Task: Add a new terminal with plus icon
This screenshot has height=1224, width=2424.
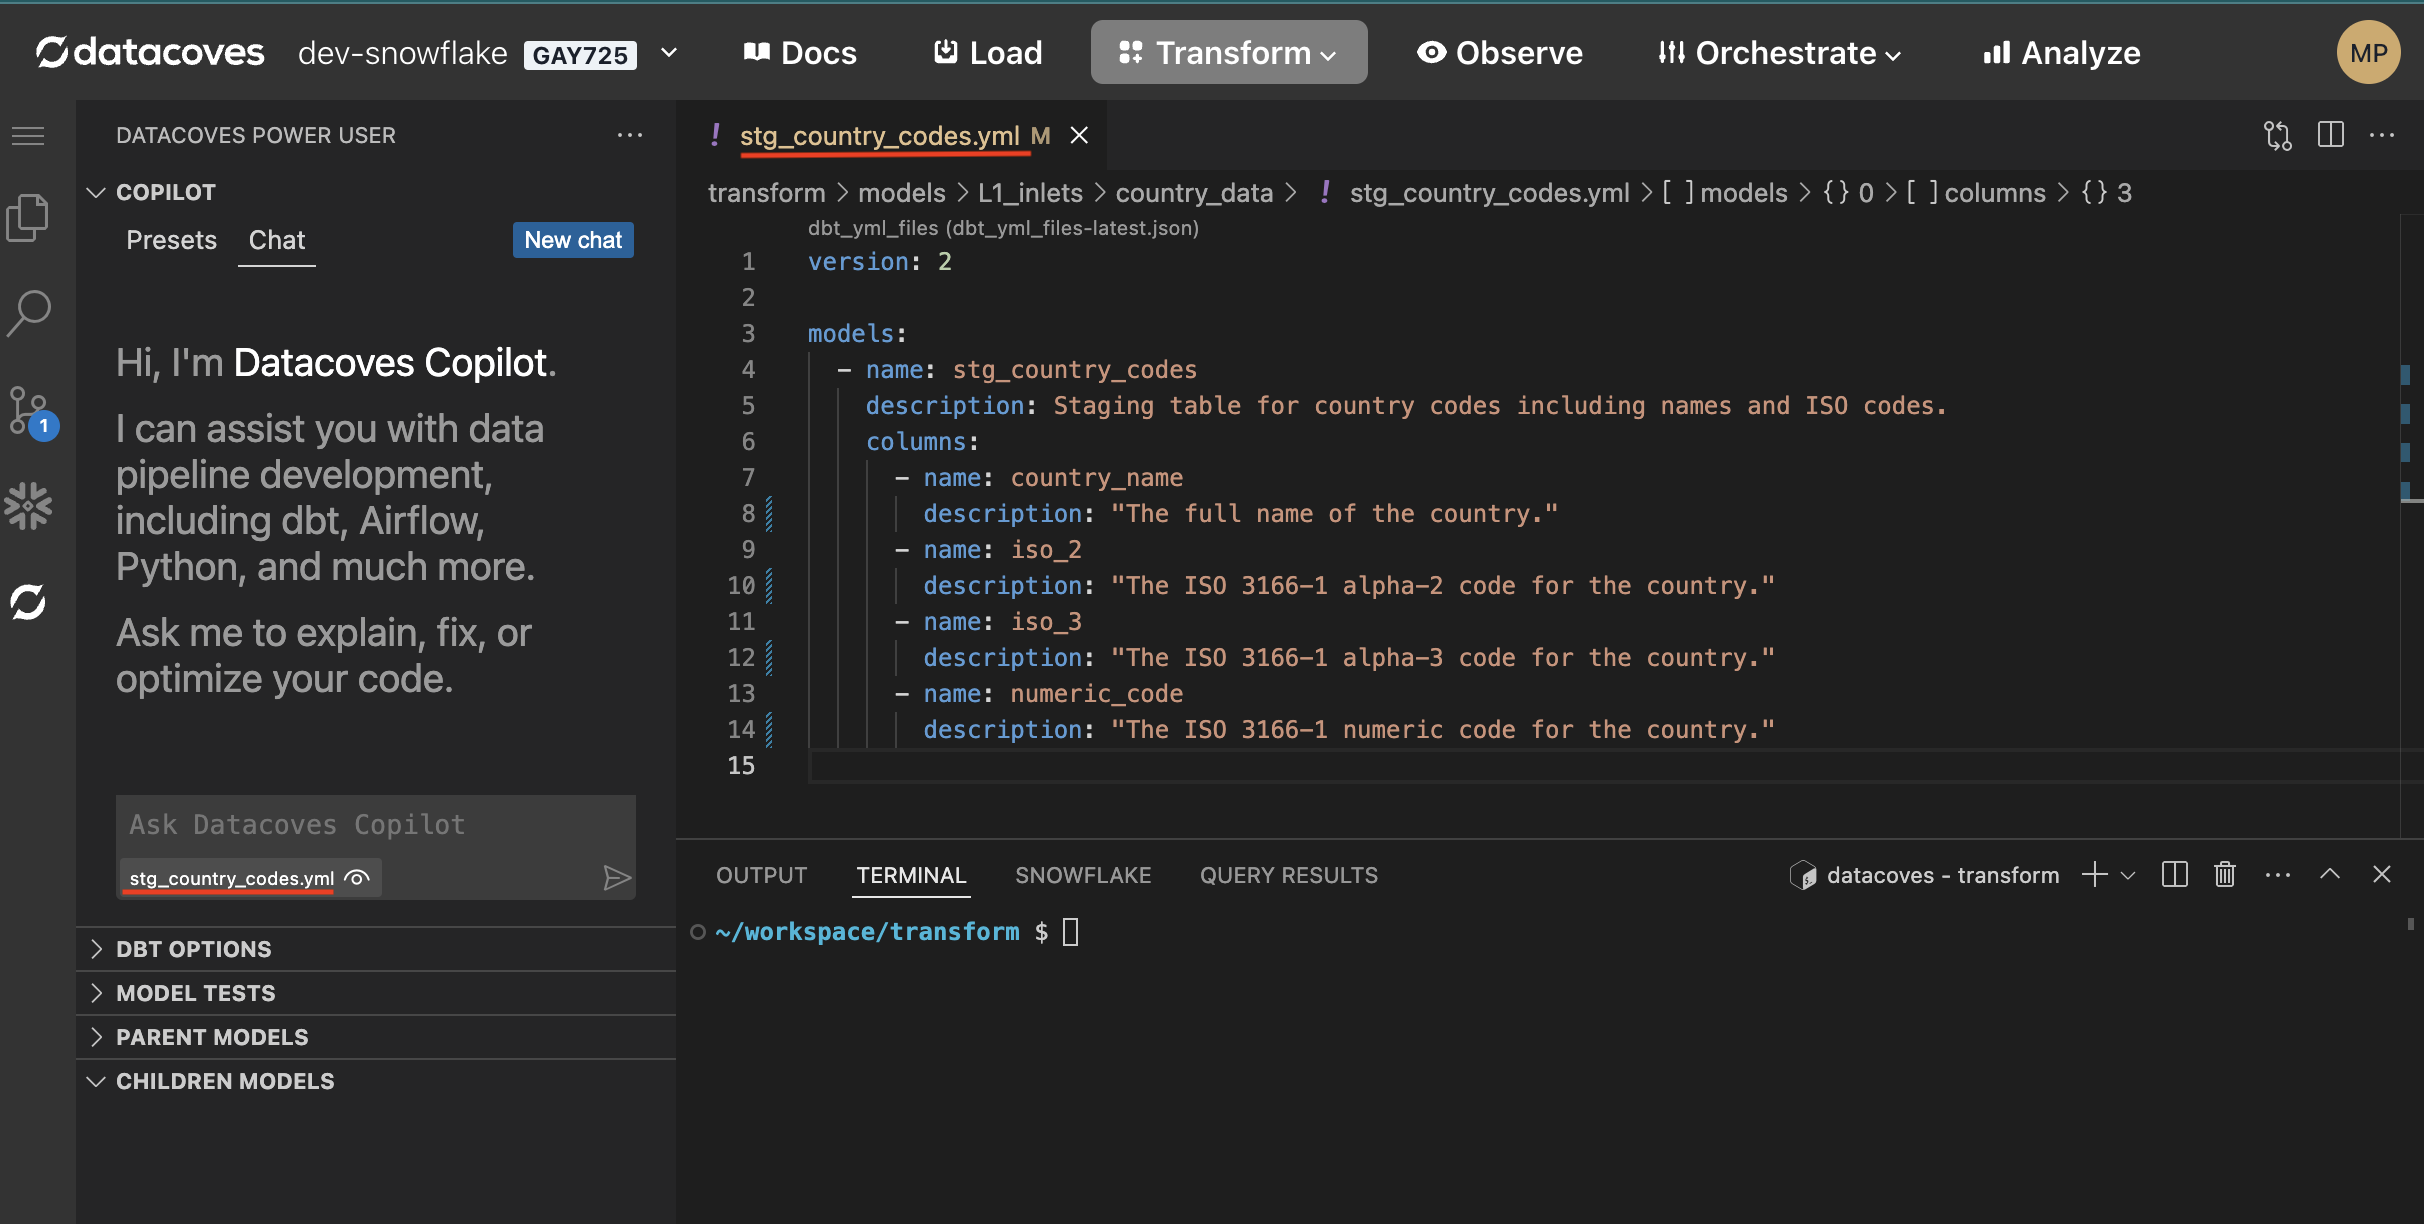Action: point(2095,875)
